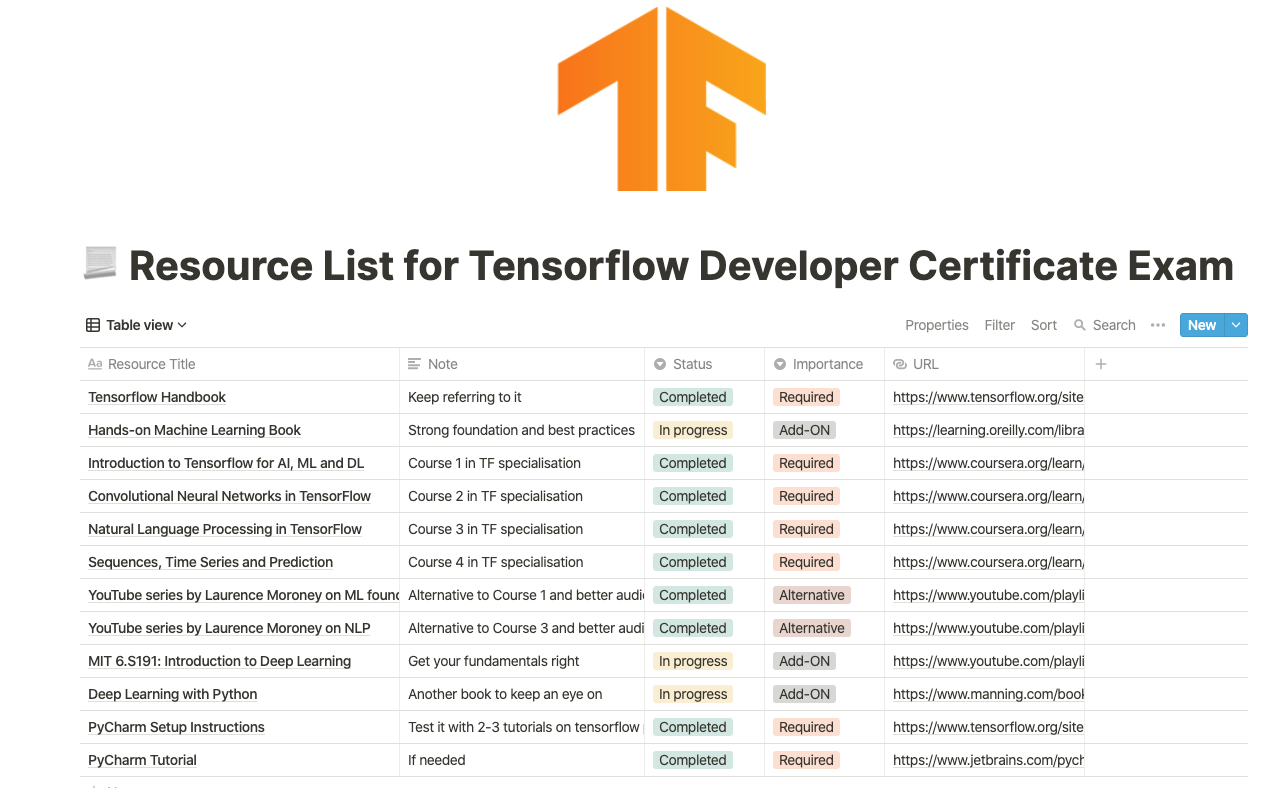Click the blue New button

click(x=1202, y=325)
